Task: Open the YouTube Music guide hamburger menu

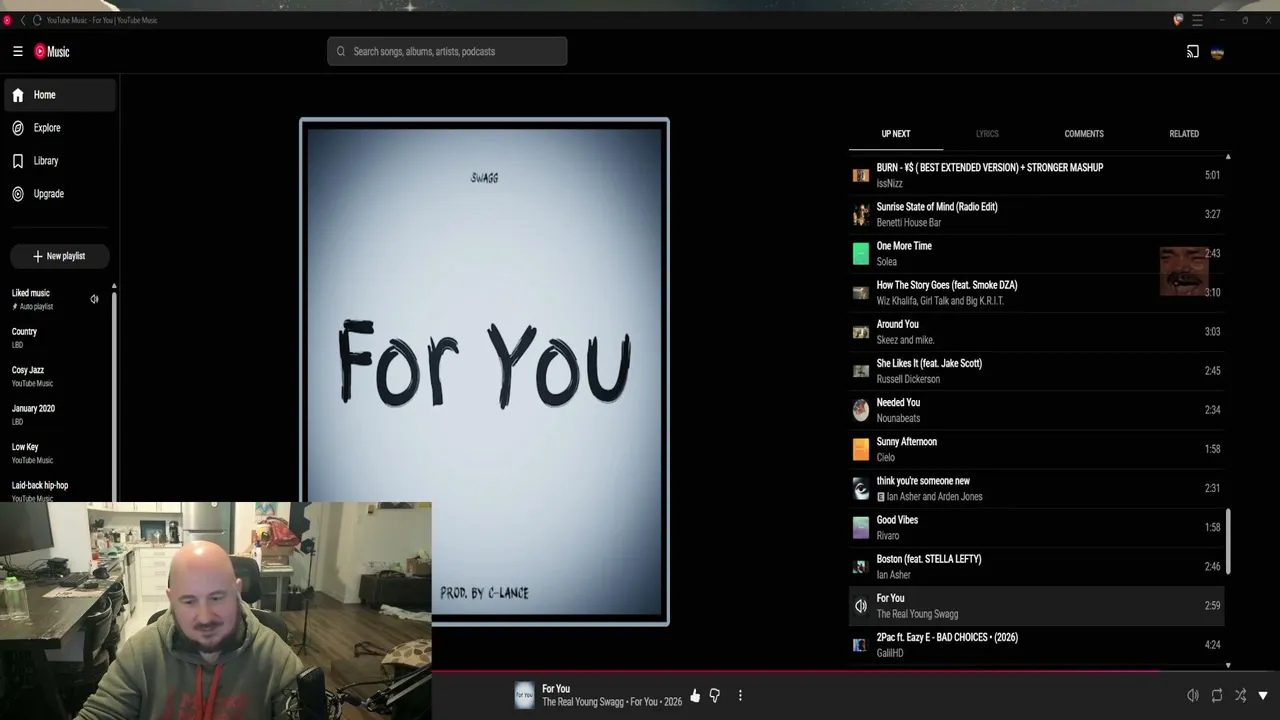Action: click(17, 52)
